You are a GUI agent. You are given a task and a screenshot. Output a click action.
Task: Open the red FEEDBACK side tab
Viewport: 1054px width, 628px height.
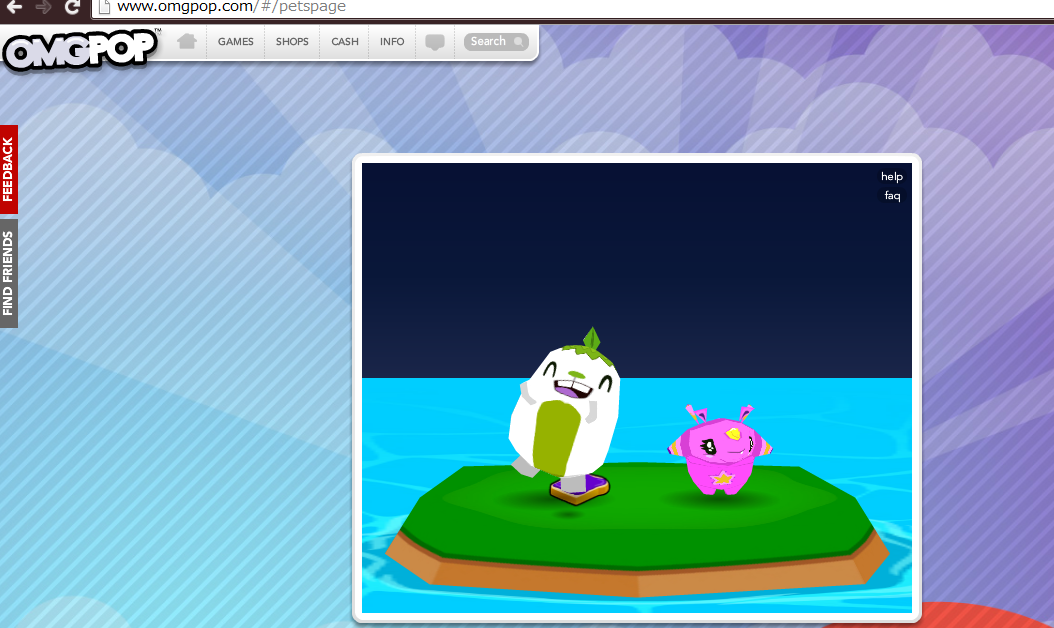[x=9, y=169]
